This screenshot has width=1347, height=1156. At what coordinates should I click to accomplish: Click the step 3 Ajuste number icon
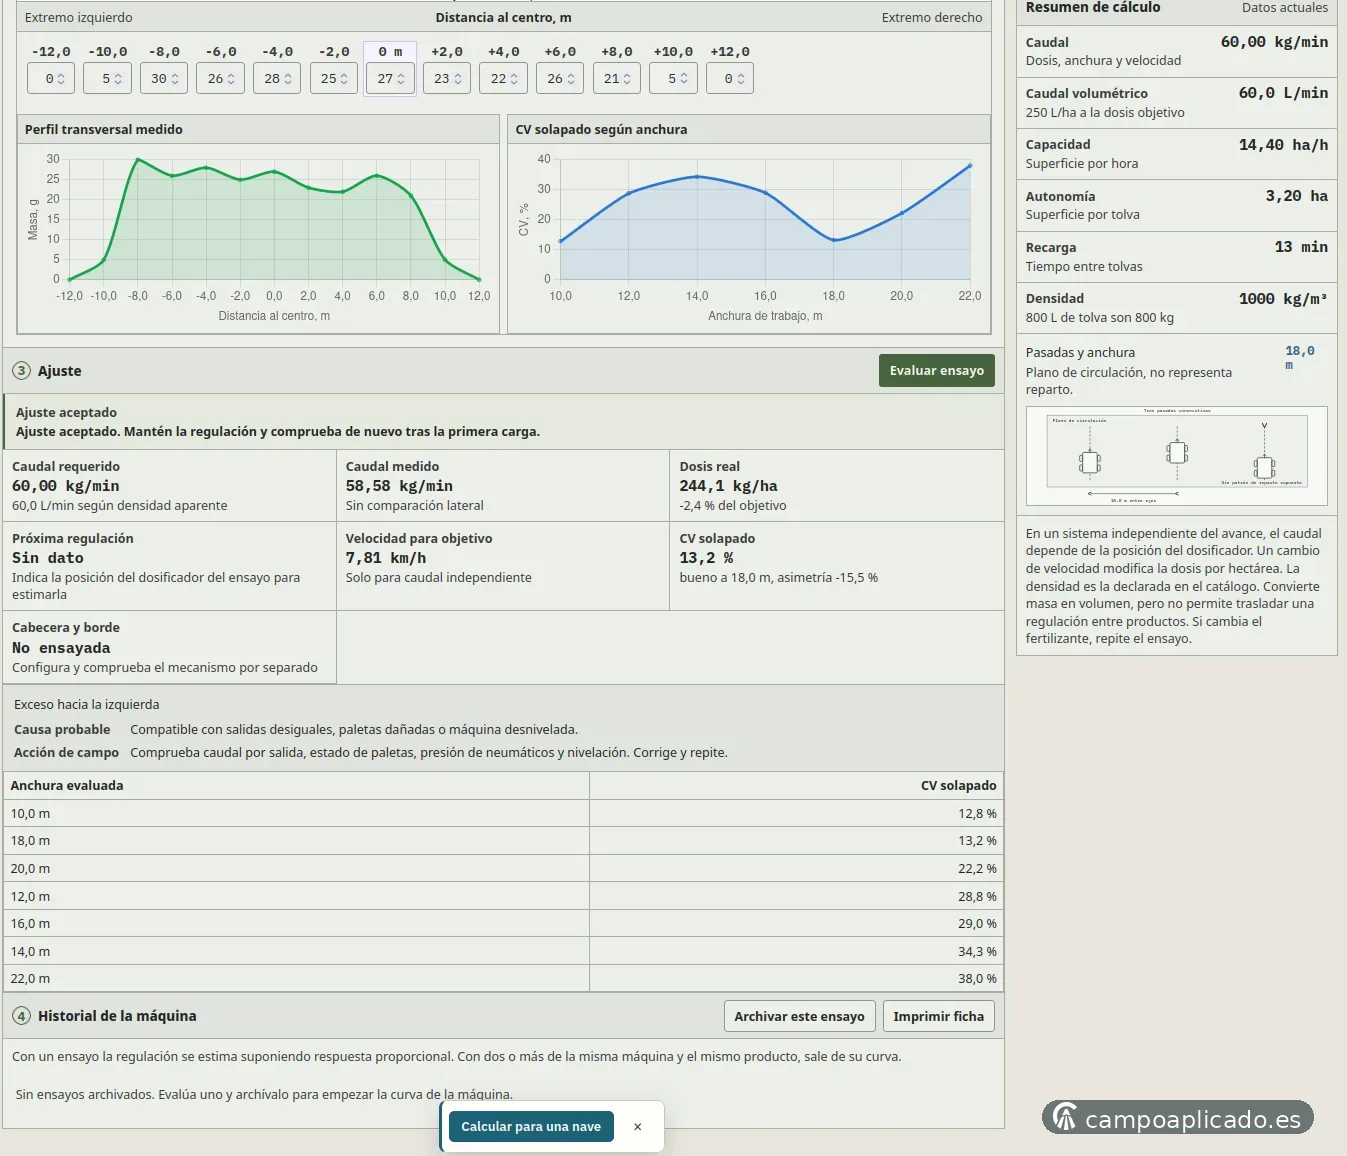pos(21,371)
